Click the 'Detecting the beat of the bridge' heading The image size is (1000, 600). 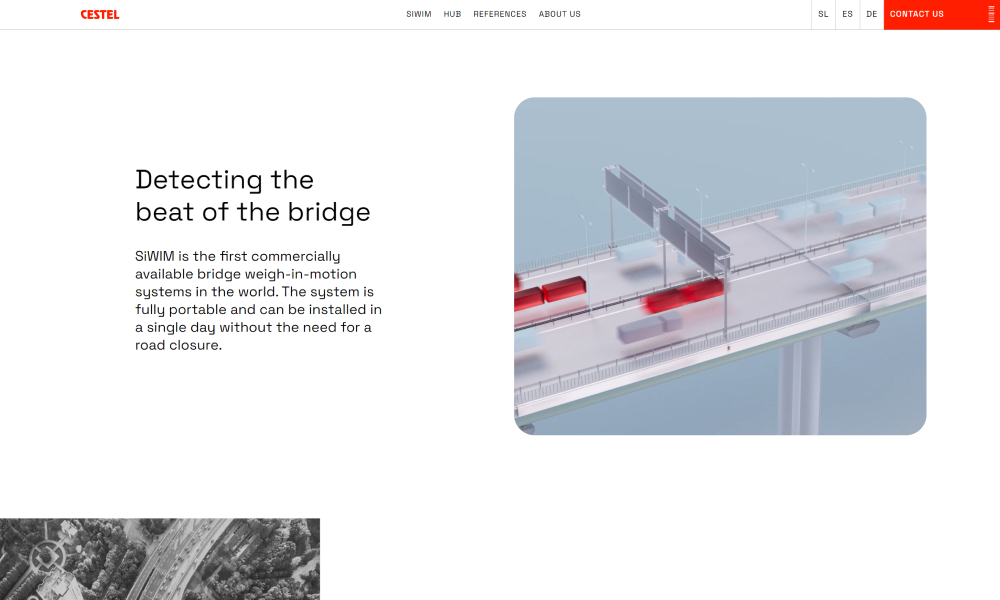tap(252, 195)
